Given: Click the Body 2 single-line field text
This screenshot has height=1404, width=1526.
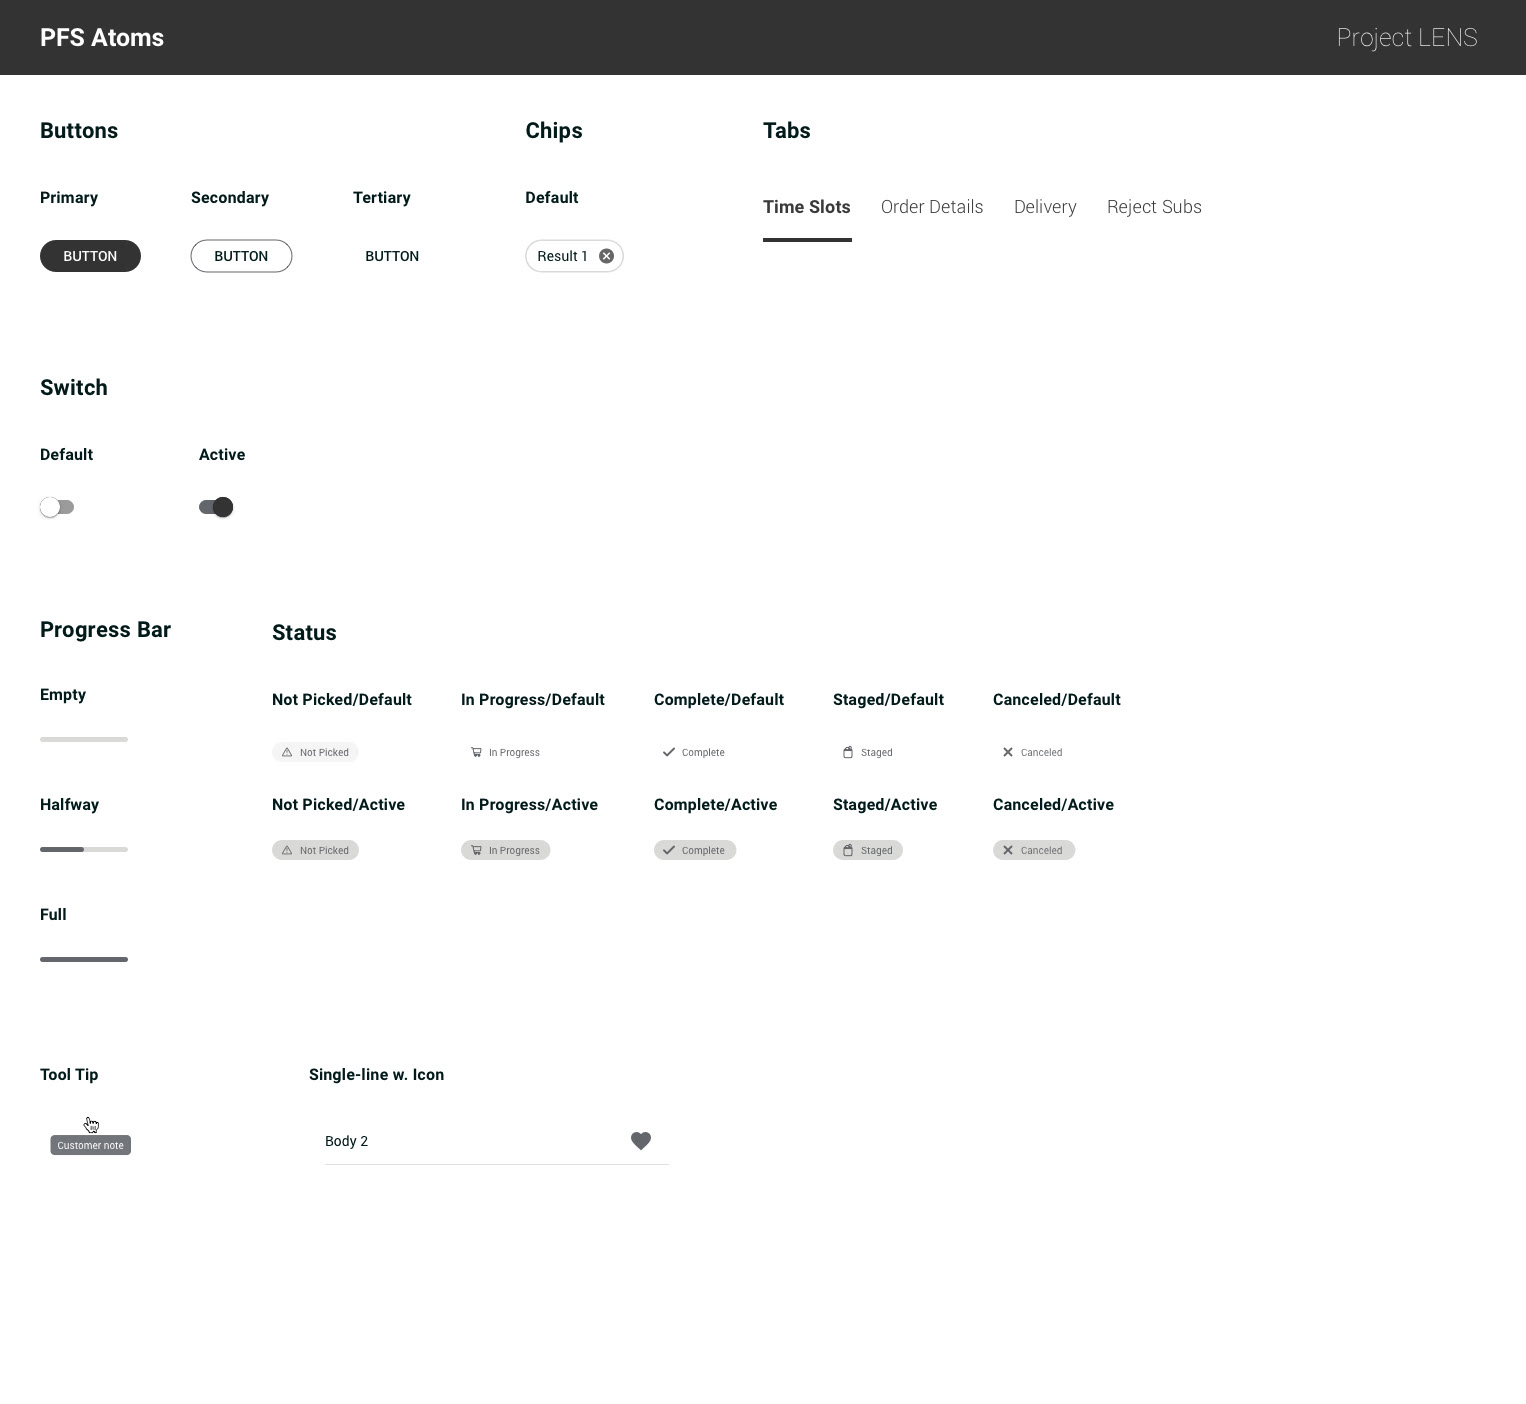Looking at the screenshot, I should [x=346, y=1141].
